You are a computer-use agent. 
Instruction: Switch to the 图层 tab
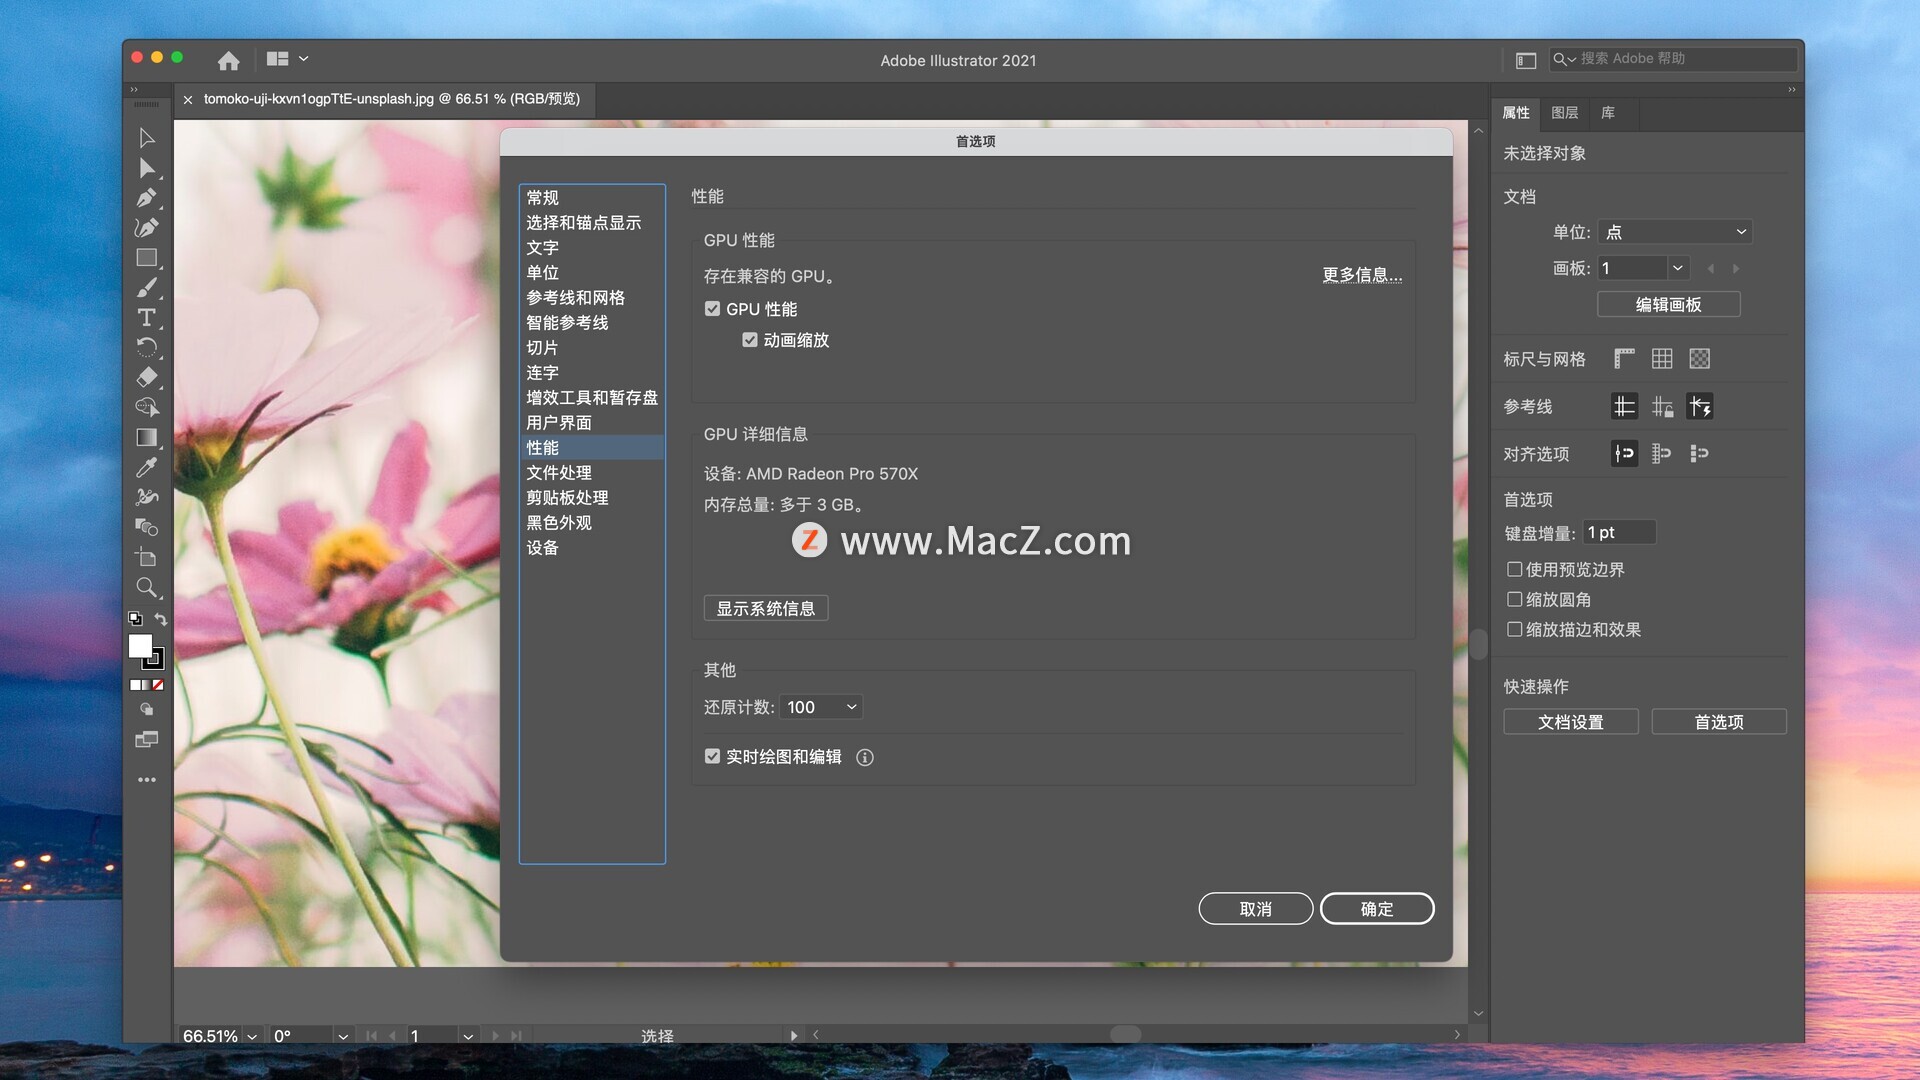point(1565,113)
